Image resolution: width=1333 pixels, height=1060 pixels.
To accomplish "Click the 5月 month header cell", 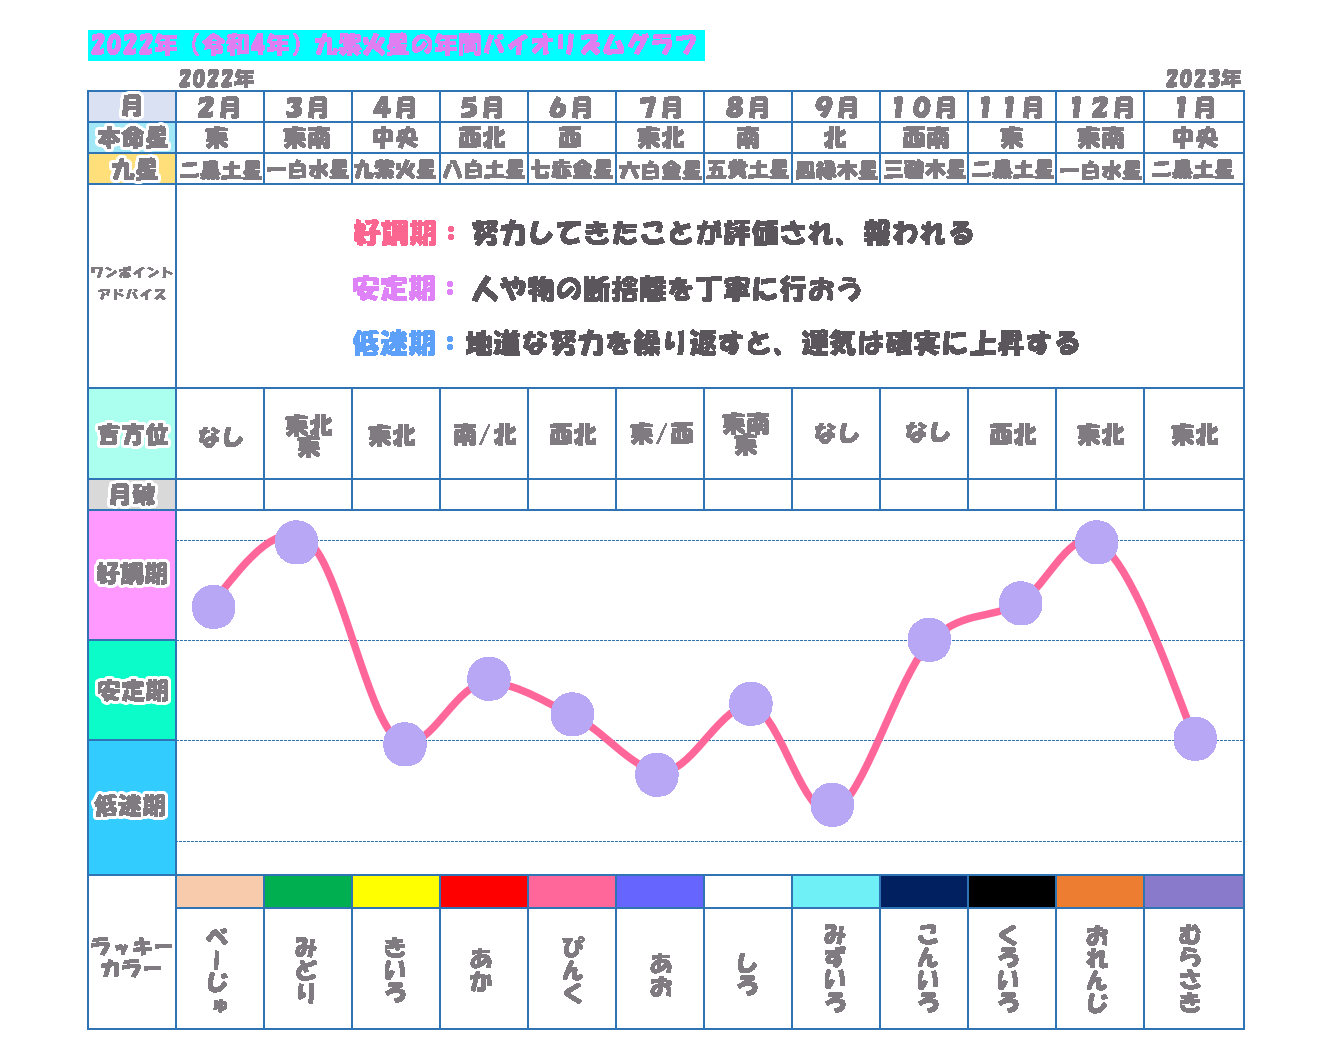I will click(x=484, y=107).
